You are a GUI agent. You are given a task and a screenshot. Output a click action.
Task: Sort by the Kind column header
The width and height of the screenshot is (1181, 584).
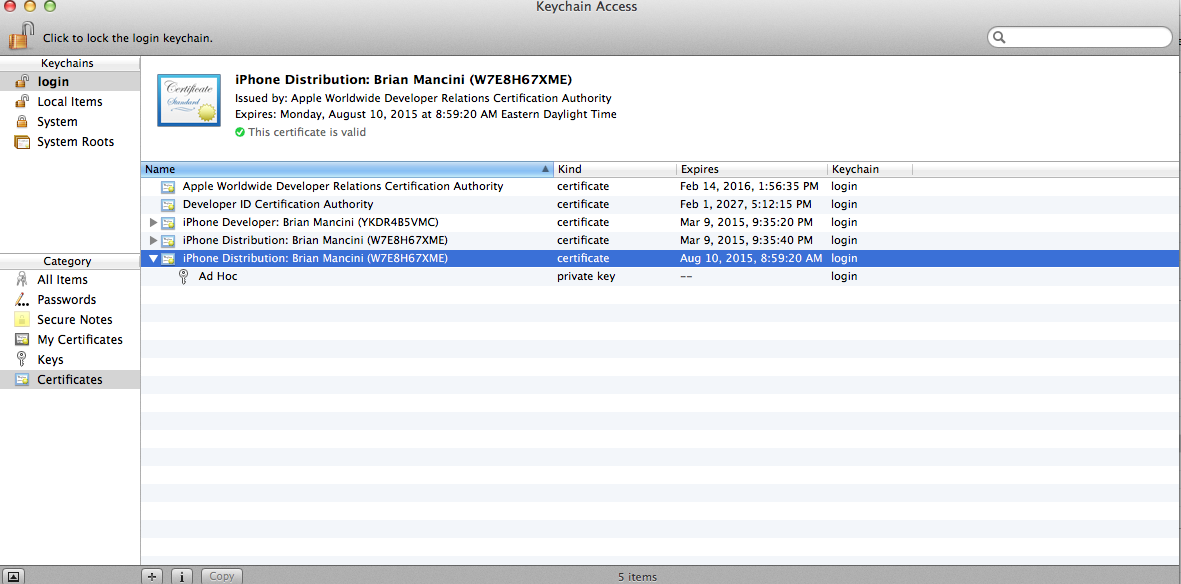(615, 170)
